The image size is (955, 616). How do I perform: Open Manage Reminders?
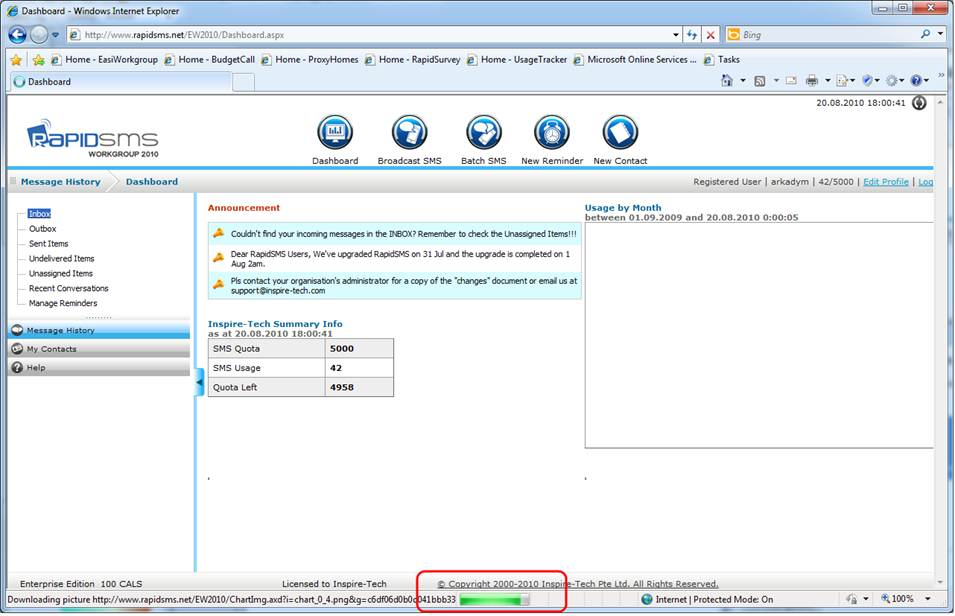(63, 303)
